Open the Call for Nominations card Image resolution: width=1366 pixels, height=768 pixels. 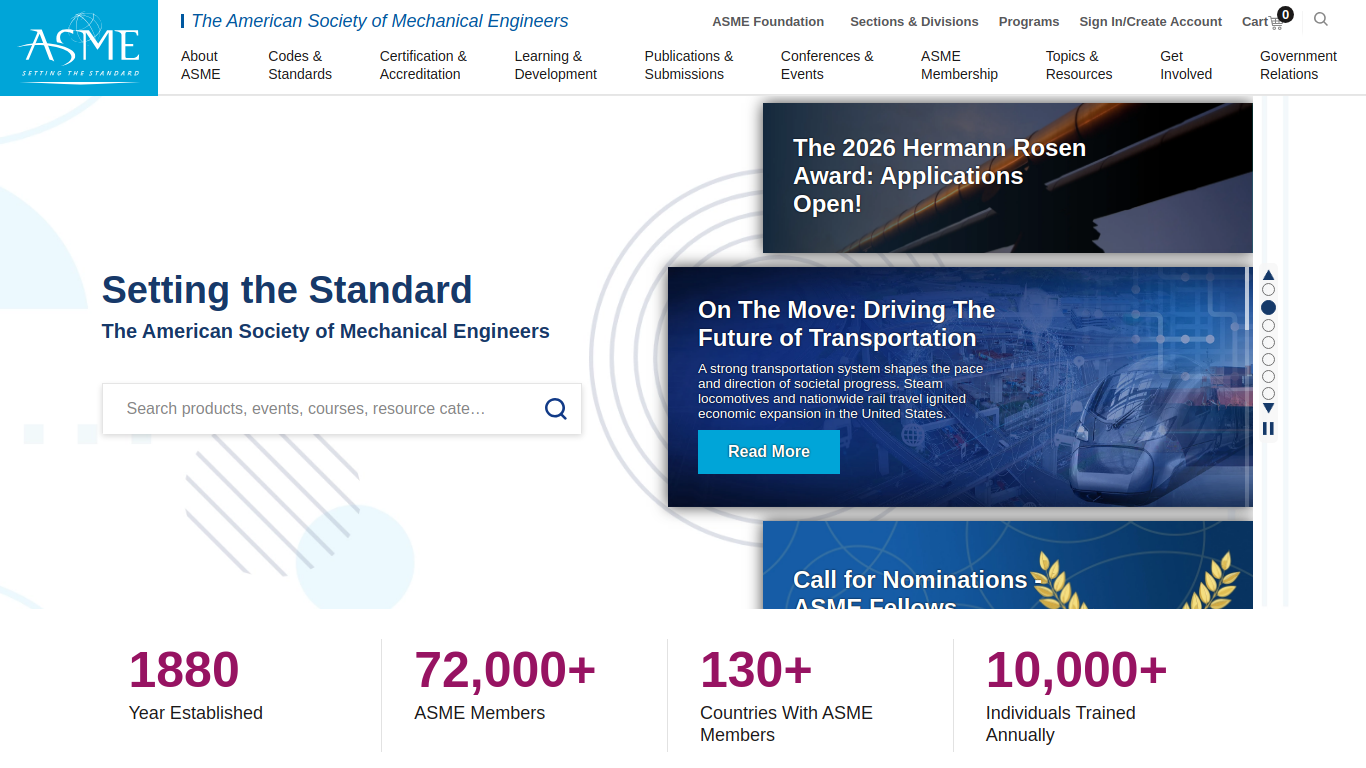click(1007, 565)
